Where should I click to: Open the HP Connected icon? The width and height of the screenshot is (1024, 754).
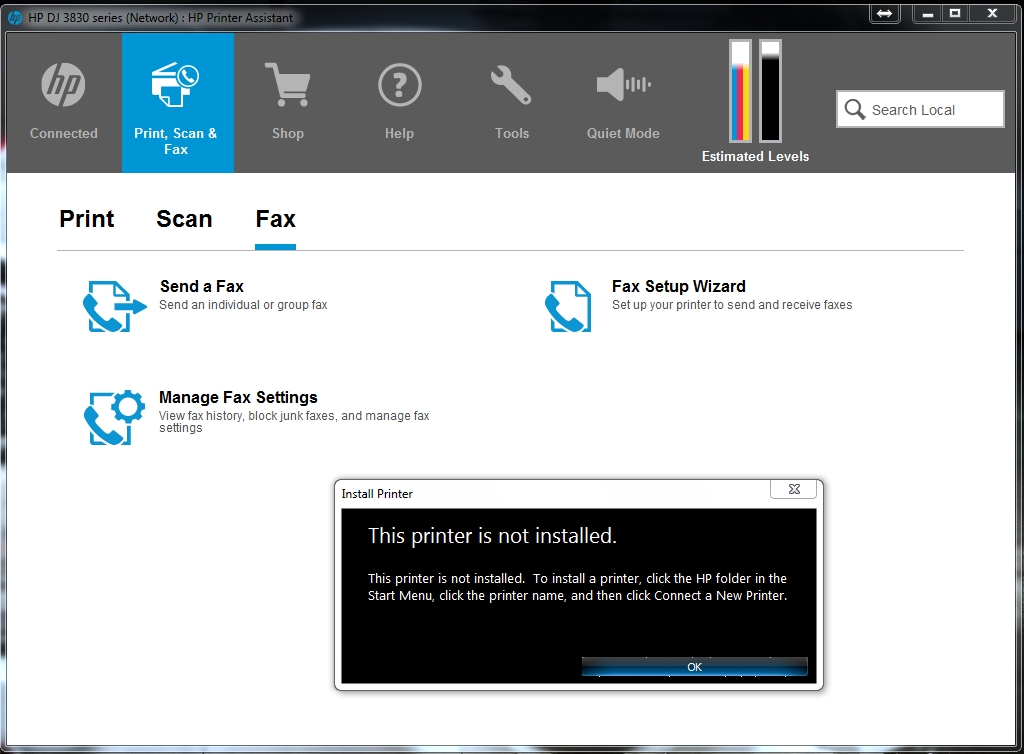(63, 85)
